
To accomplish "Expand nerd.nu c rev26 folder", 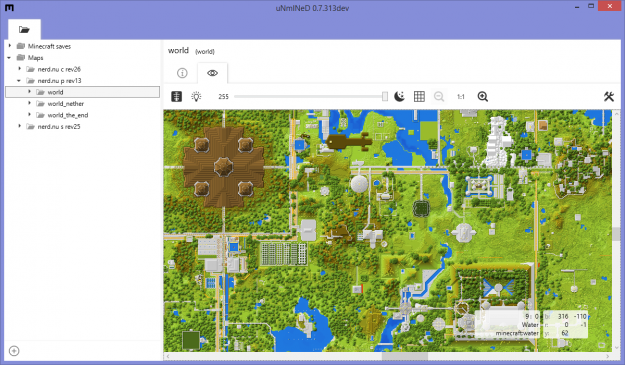I will click(19, 69).
